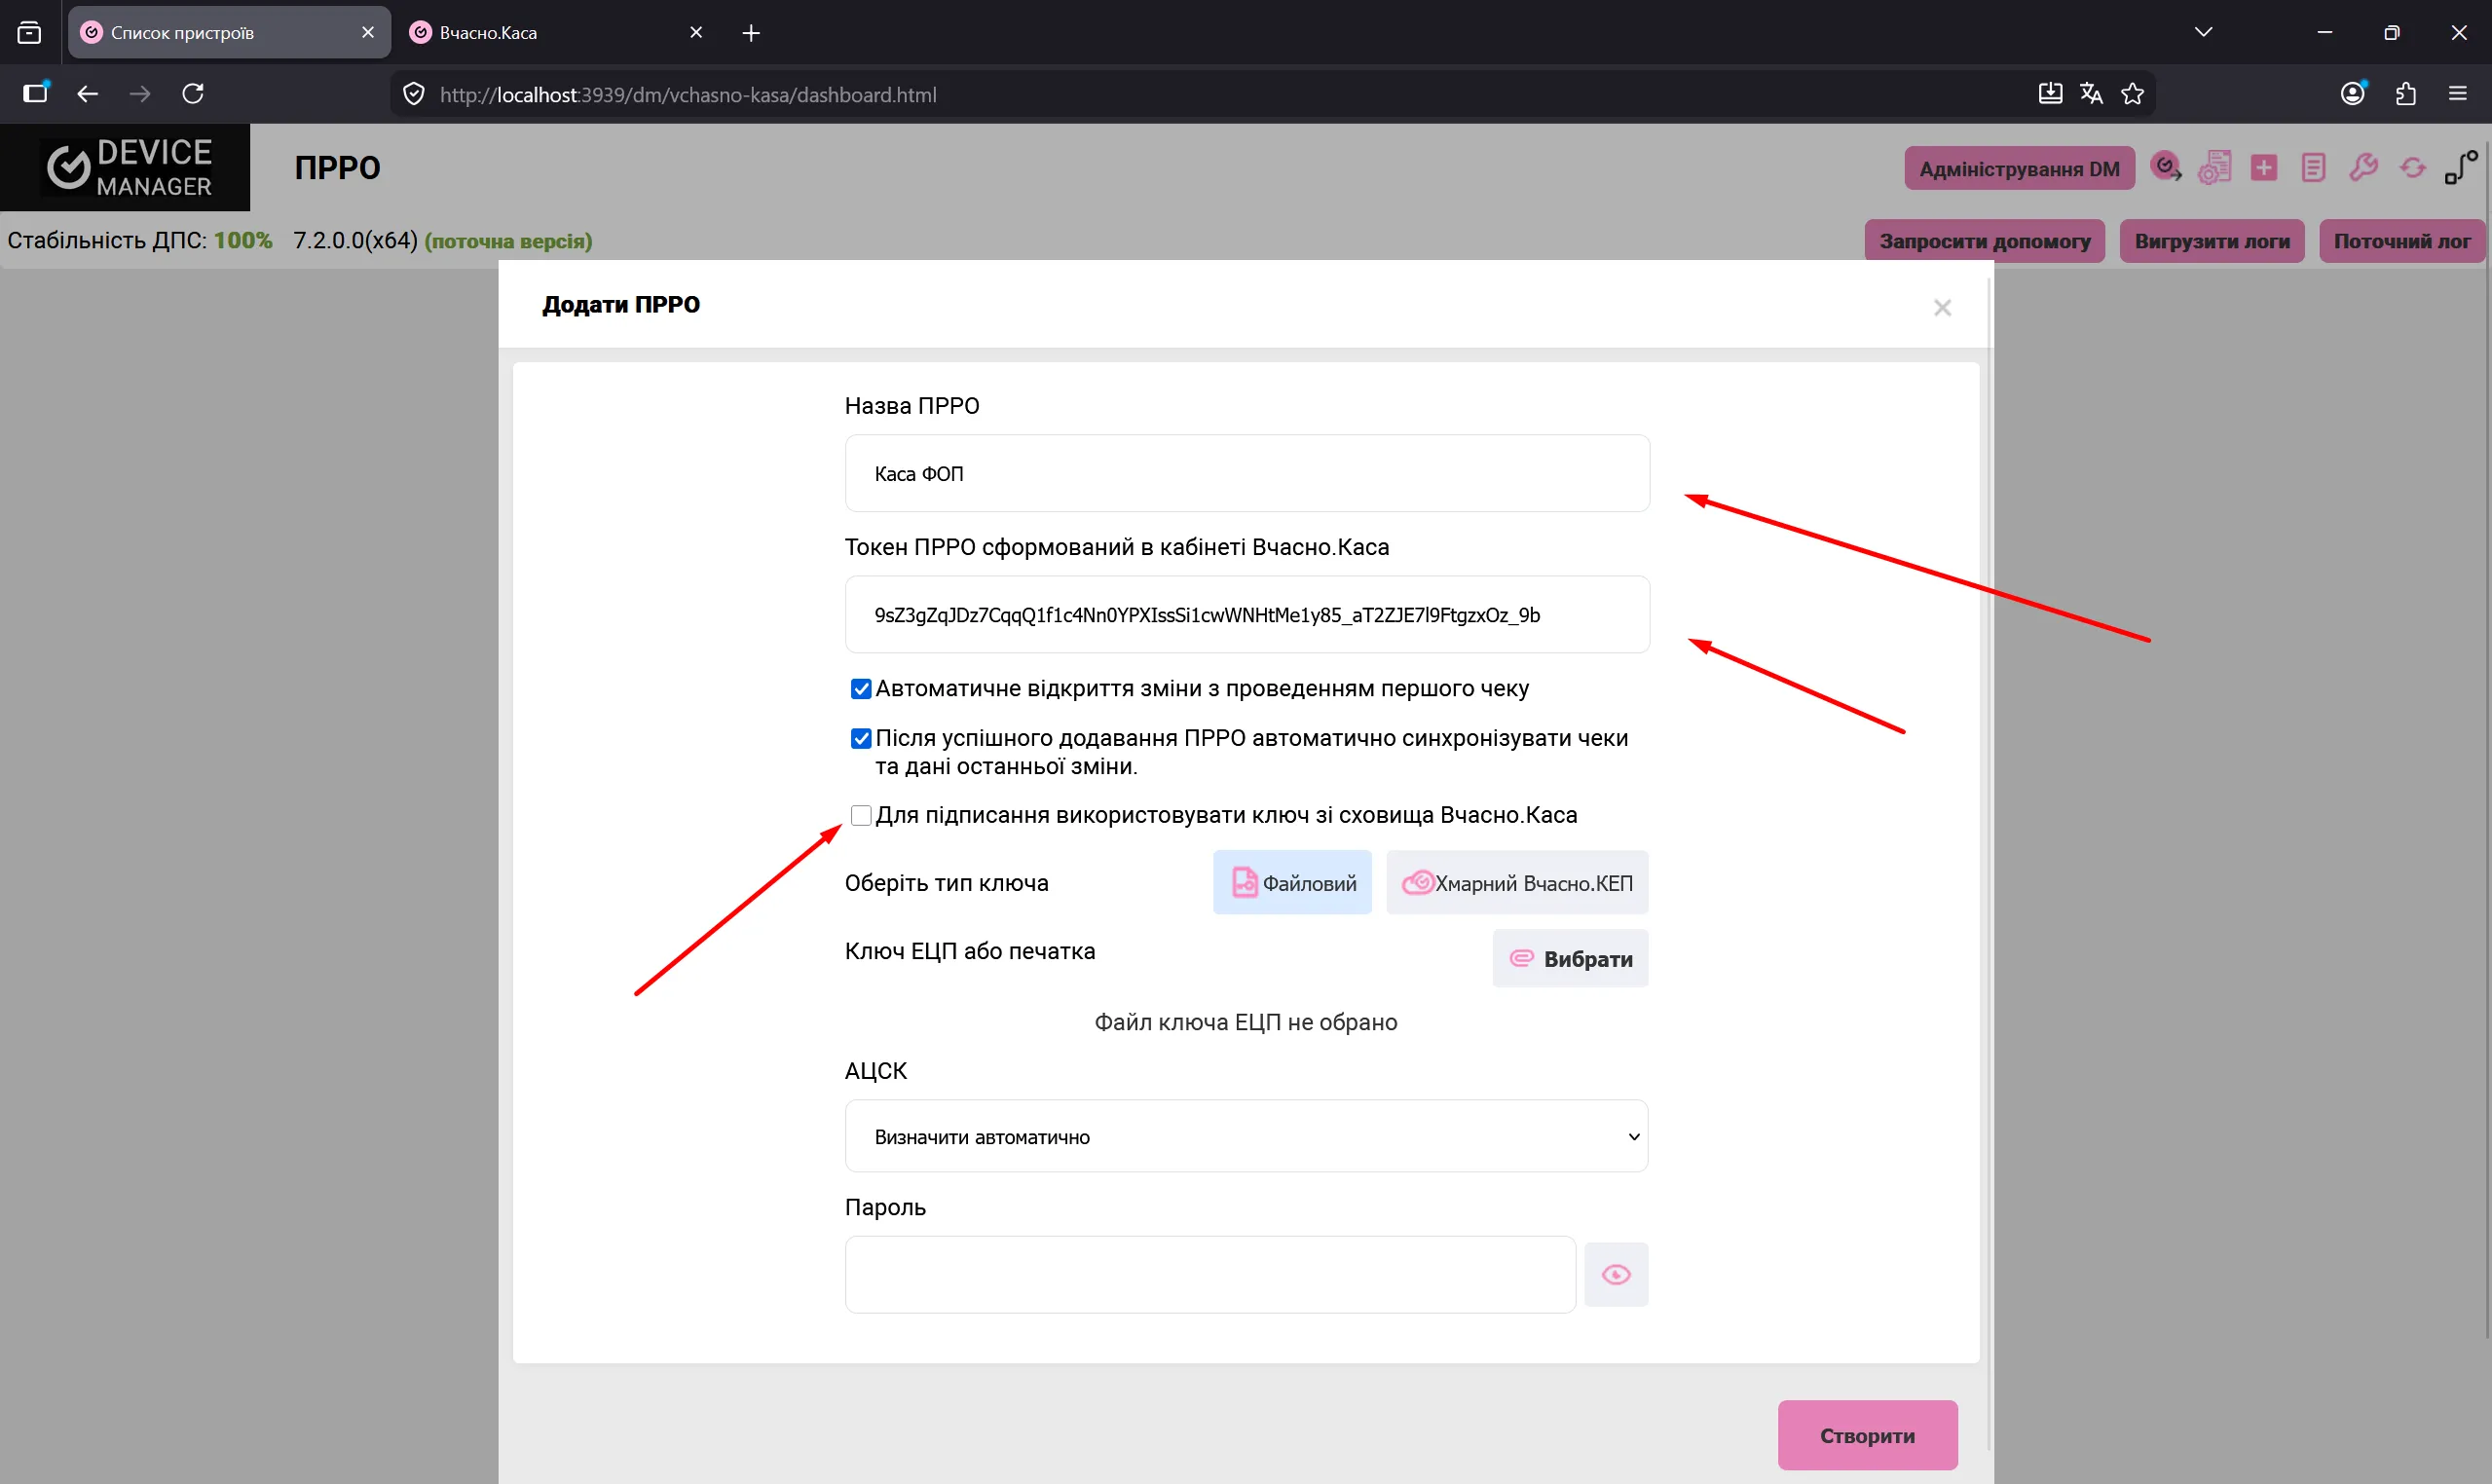Open the АЦСК dropdown
This screenshot has width=2492, height=1484.
pyautogui.click(x=1246, y=1137)
